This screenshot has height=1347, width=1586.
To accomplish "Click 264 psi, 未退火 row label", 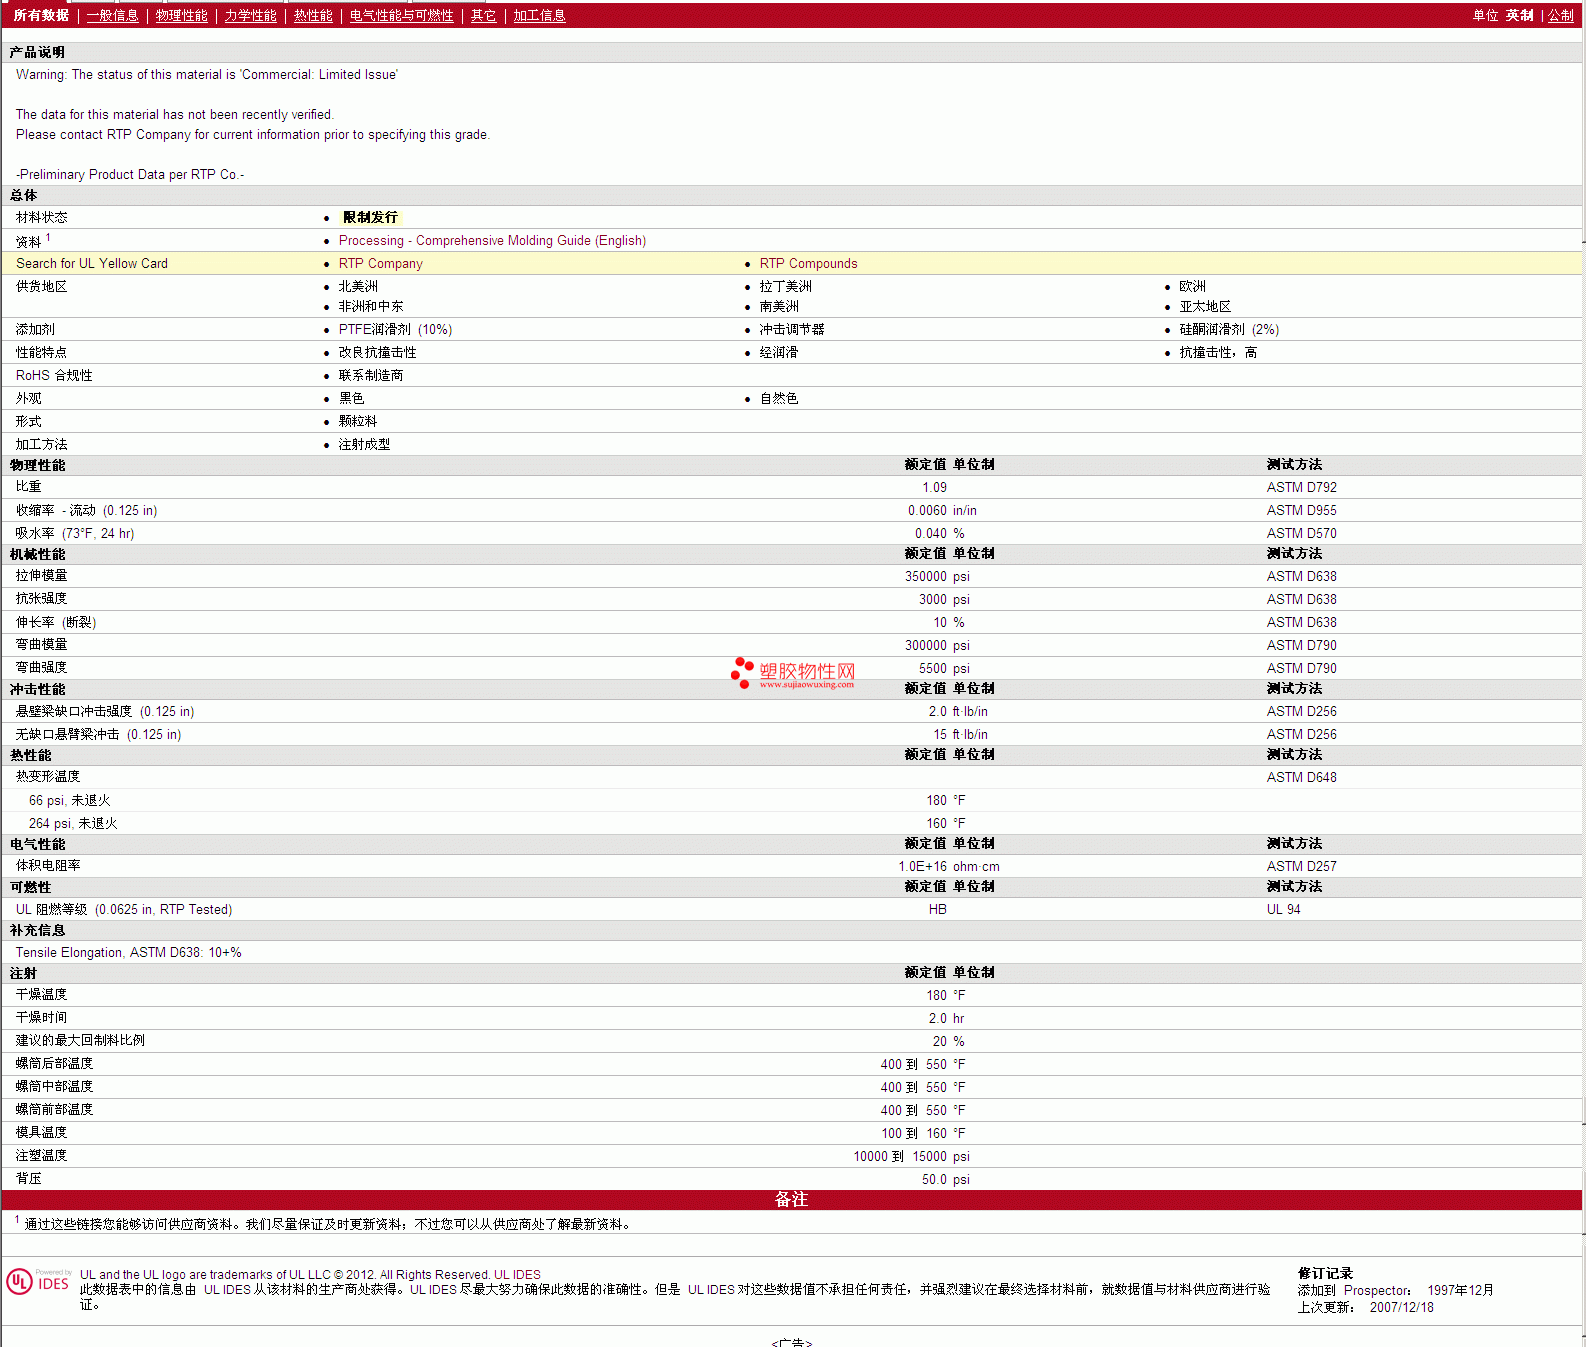I will click(73, 824).
